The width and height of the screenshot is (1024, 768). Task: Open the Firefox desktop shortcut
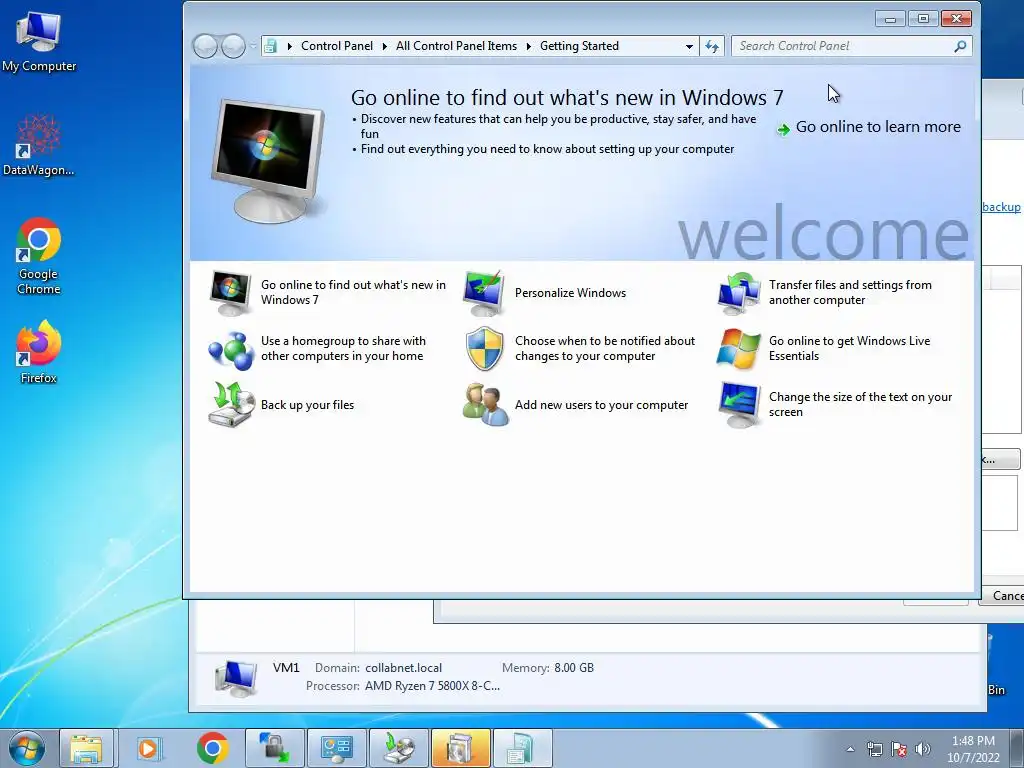click(39, 351)
